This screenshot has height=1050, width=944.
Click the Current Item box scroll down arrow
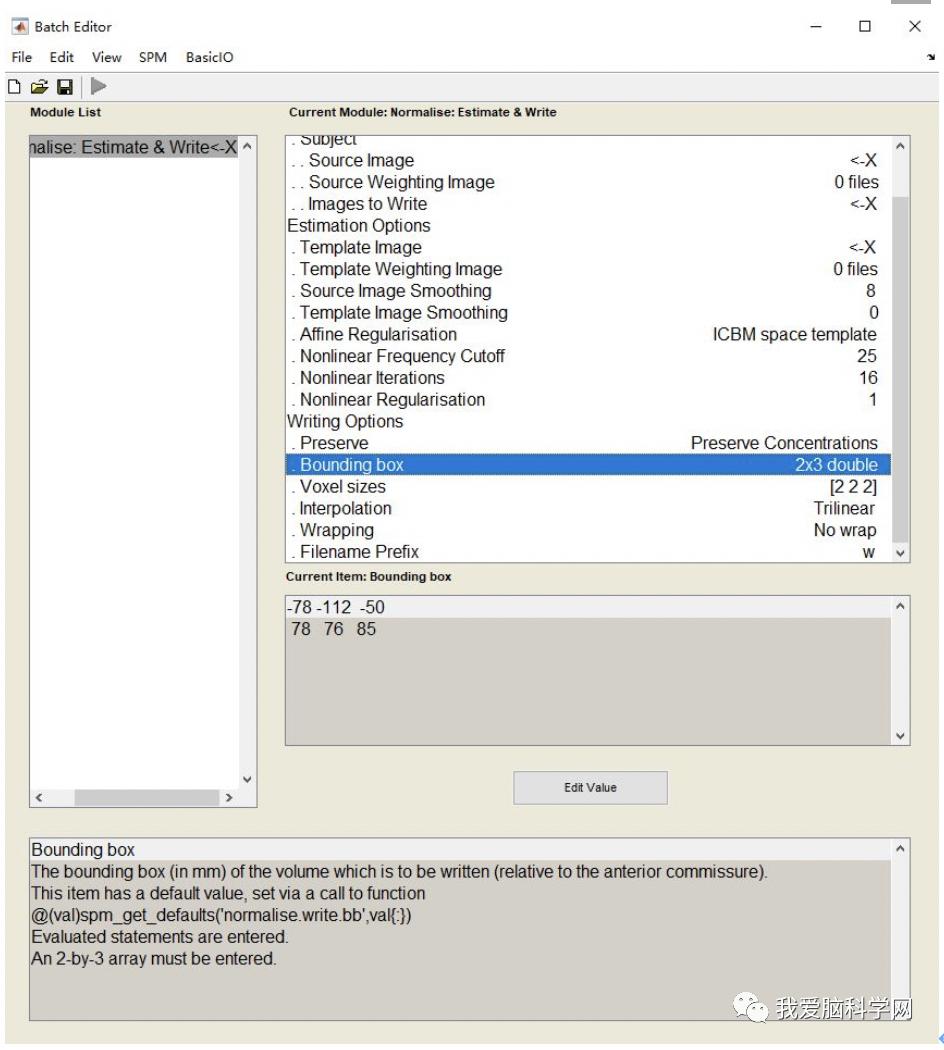tap(900, 736)
